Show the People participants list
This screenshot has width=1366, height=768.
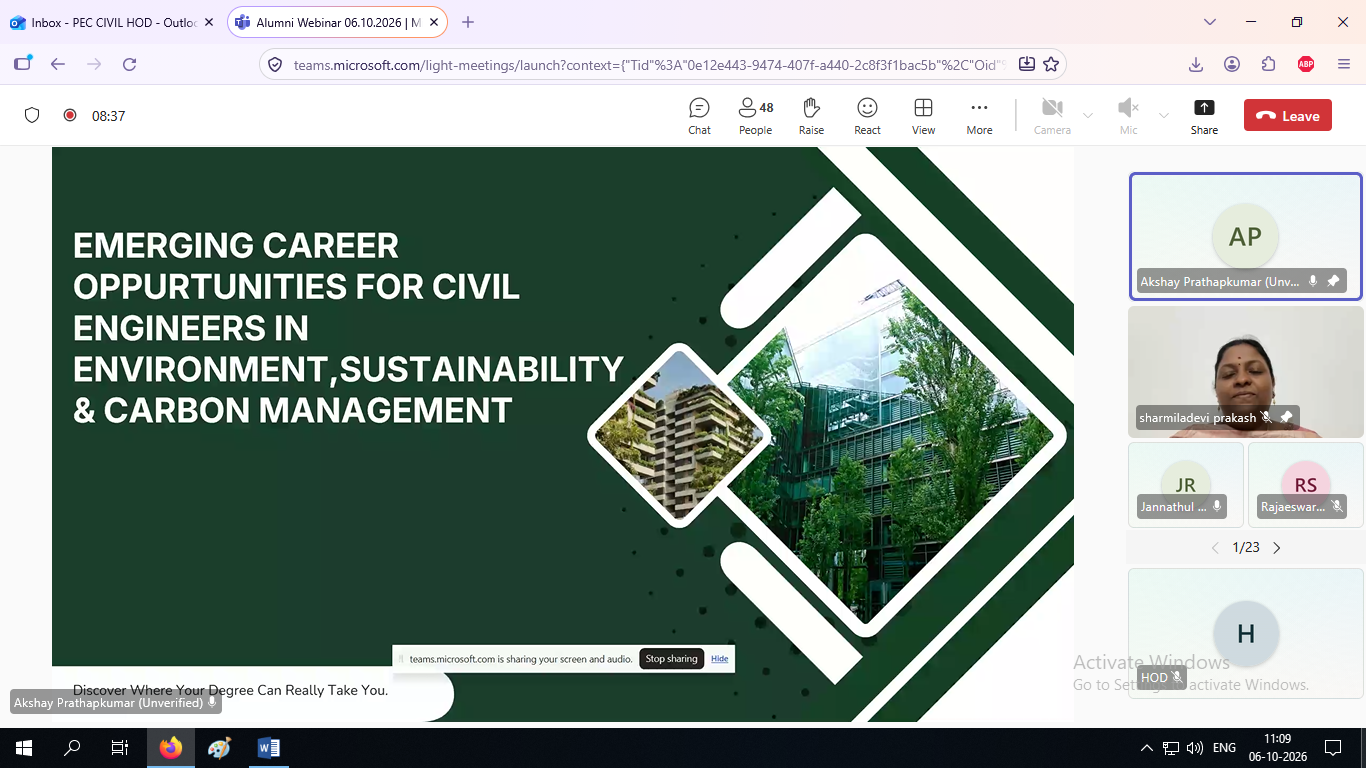755,116
